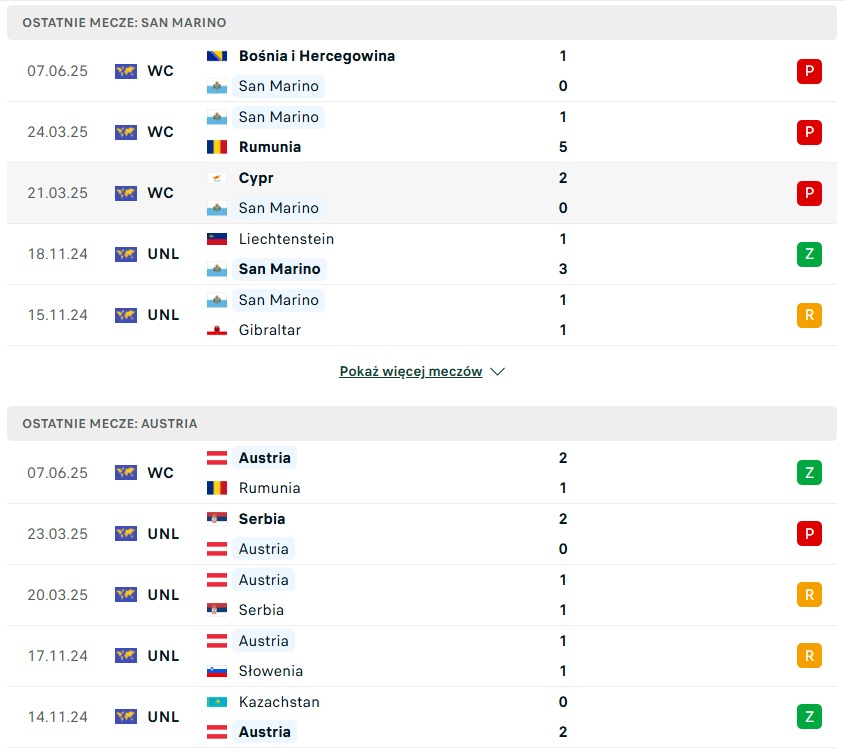
Task: Click the Slovenia flag icon
Action: point(217,671)
